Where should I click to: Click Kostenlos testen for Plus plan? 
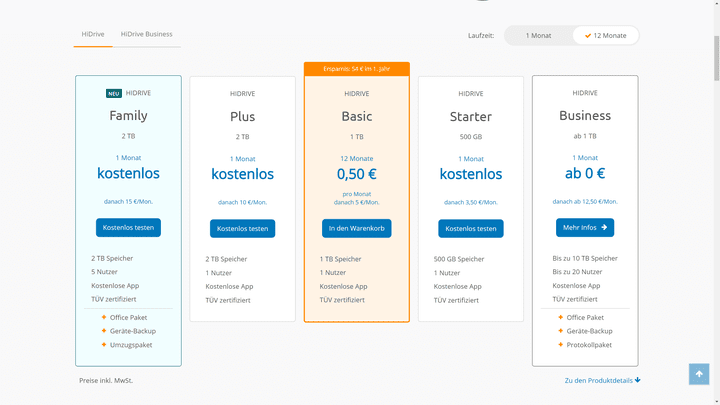click(x=242, y=228)
